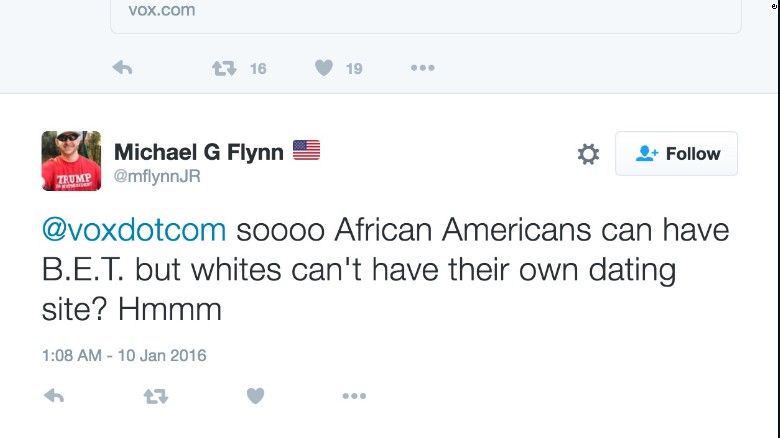Open the @voxdotcom mention
This screenshot has height=438, width=780.
coord(134,230)
